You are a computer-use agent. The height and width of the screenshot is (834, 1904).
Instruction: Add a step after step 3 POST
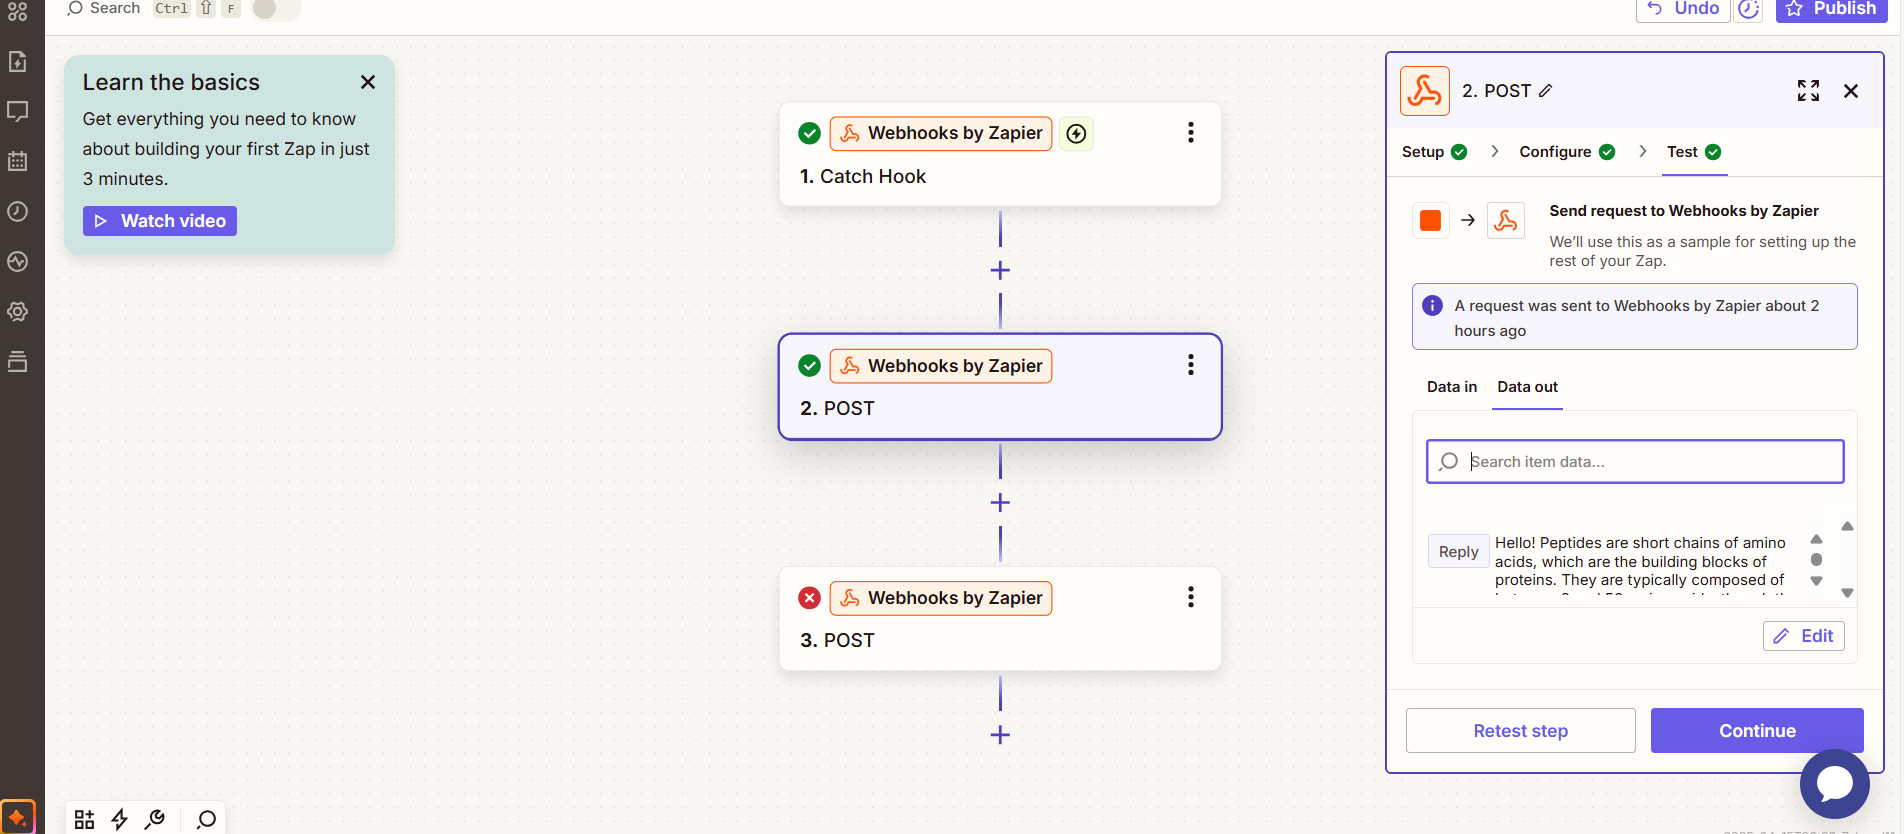(1000, 735)
